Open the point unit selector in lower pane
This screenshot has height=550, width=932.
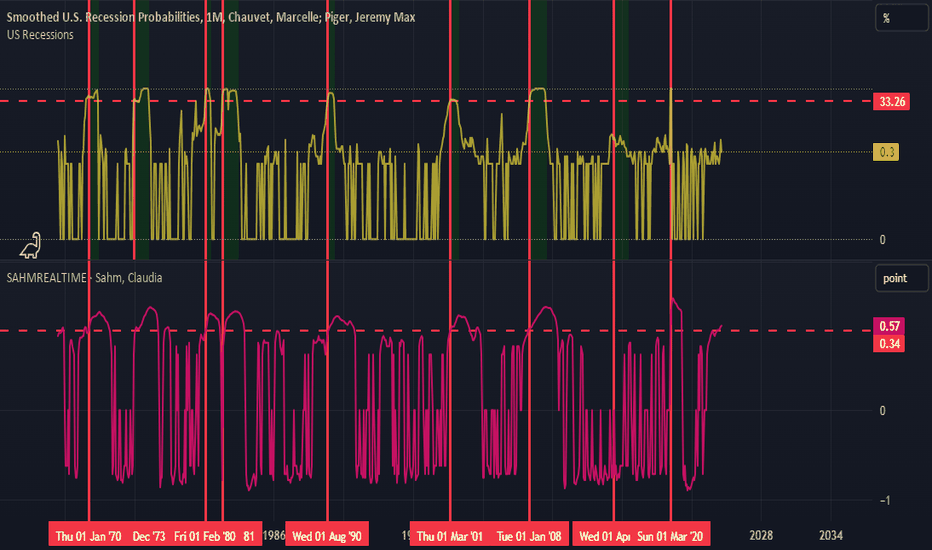click(x=901, y=278)
